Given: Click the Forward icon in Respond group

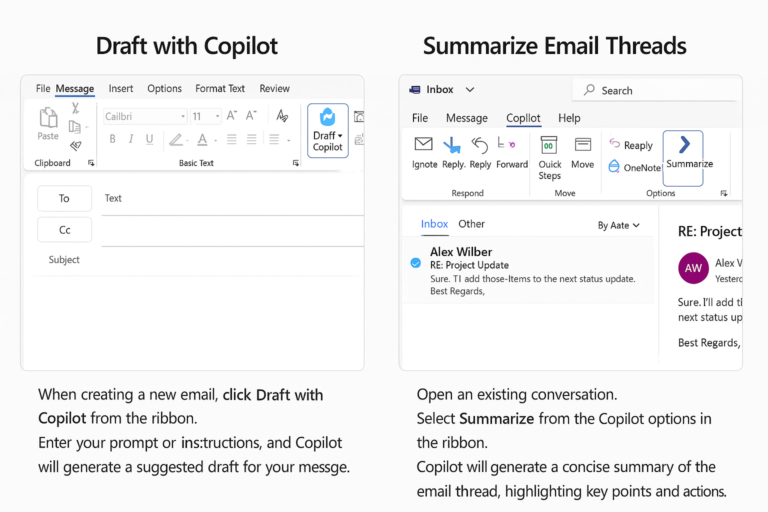Looking at the screenshot, I should pyautogui.click(x=512, y=151).
